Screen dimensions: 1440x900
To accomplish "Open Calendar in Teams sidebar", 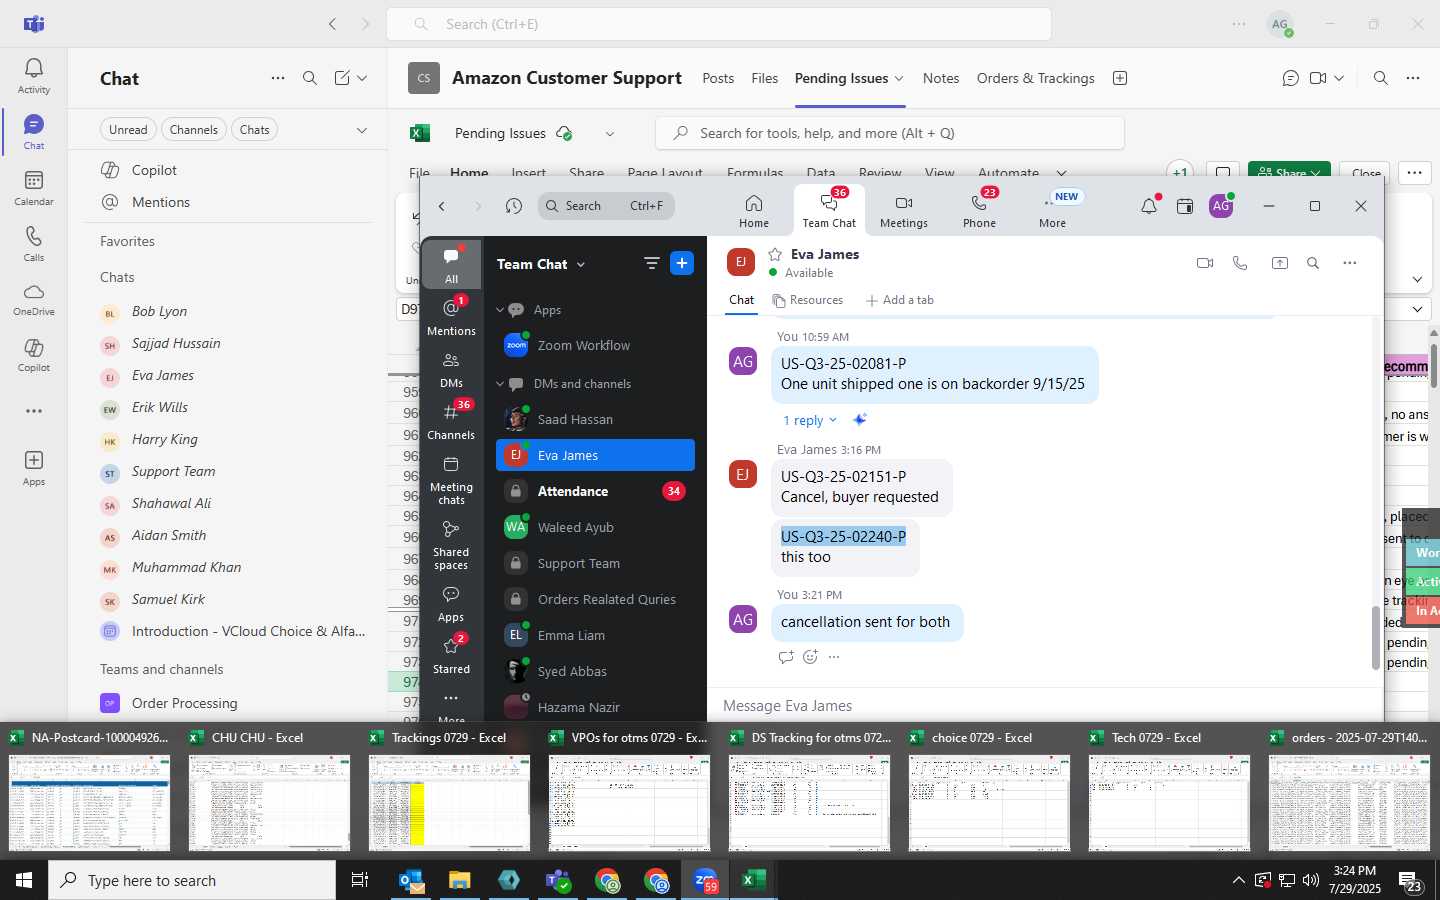I will click(x=33, y=188).
